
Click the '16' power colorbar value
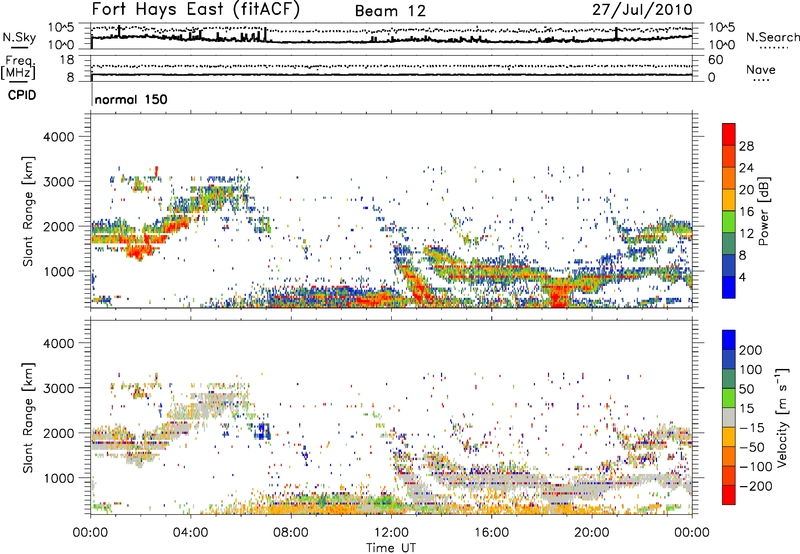(x=746, y=212)
